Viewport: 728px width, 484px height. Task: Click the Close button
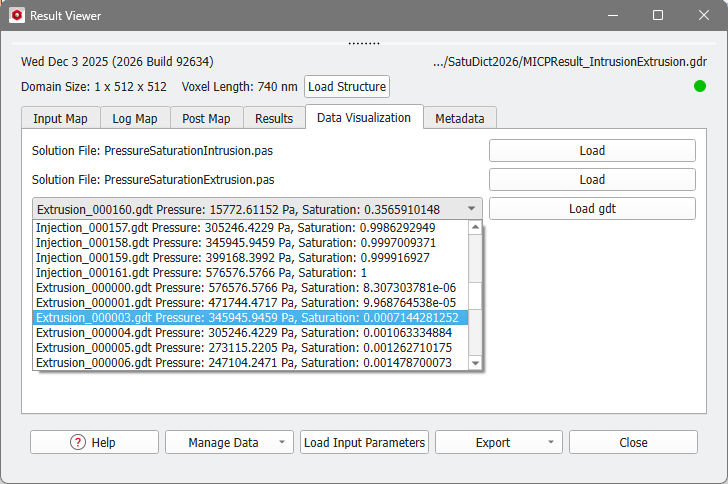pos(633,442)
